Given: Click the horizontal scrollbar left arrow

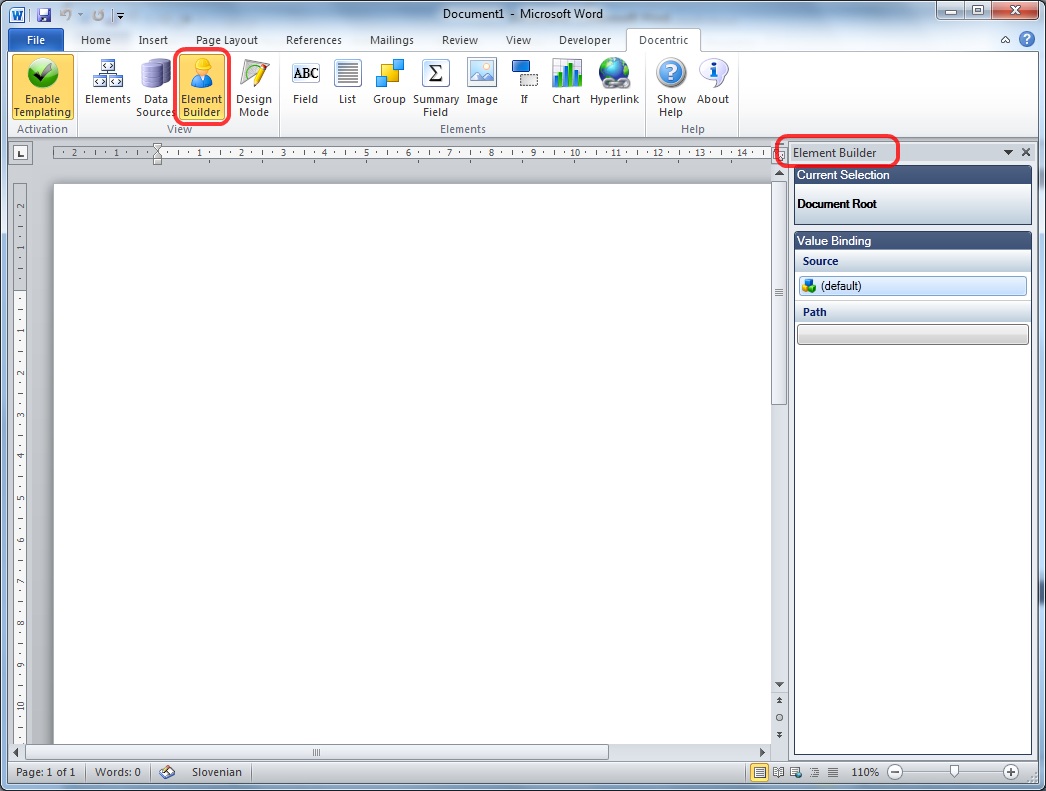Looking at the screenshot, I should coord(17,752).
